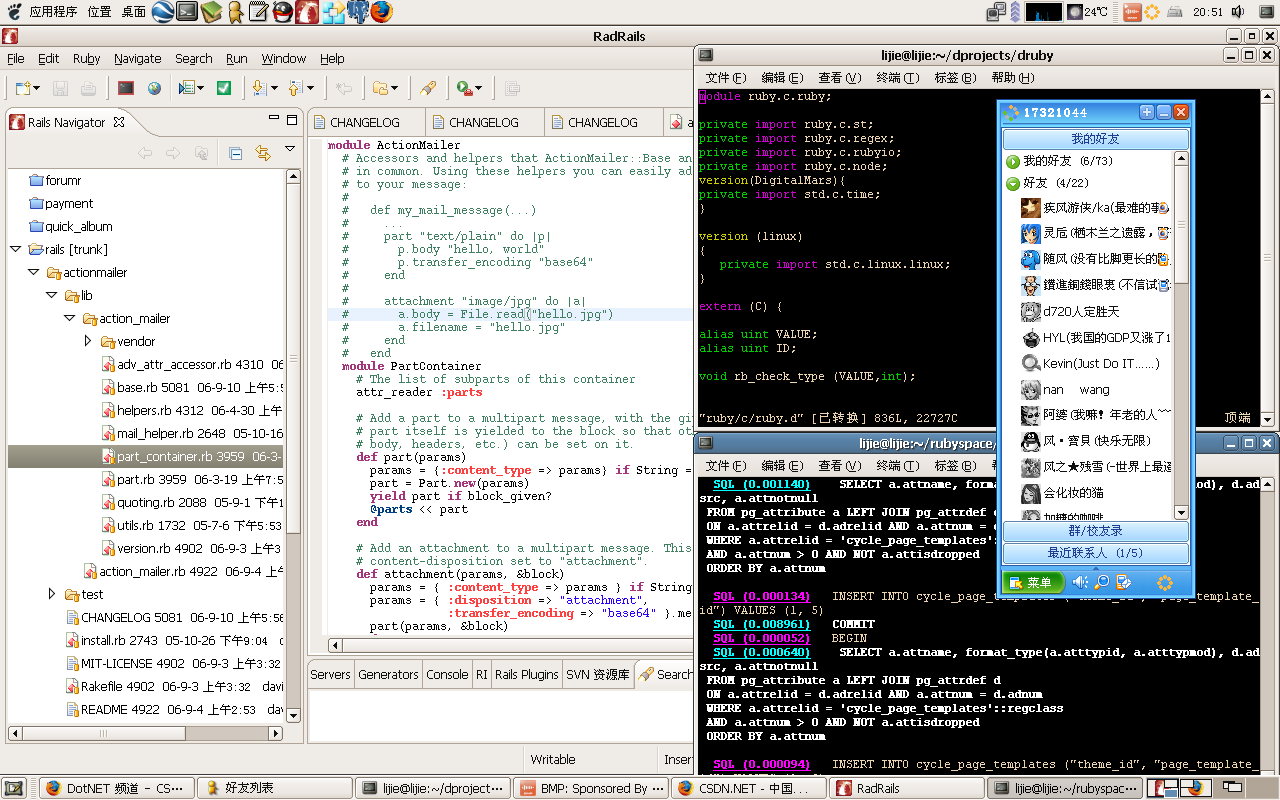Open the 帮助(H) menu in druby terminal

point(1012,78)
